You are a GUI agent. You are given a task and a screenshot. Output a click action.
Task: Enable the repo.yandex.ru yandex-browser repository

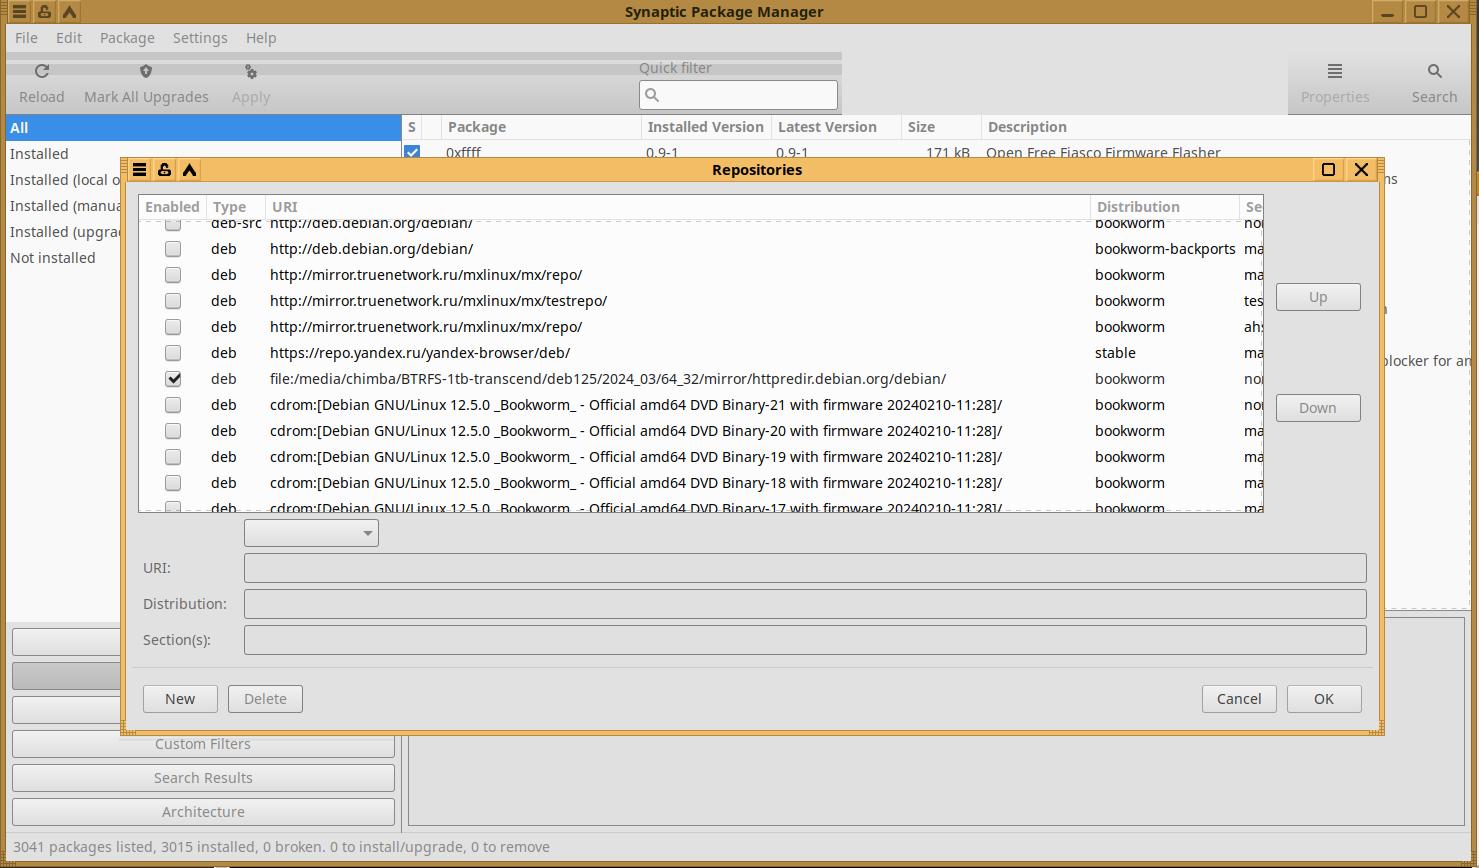click(173, 353)
